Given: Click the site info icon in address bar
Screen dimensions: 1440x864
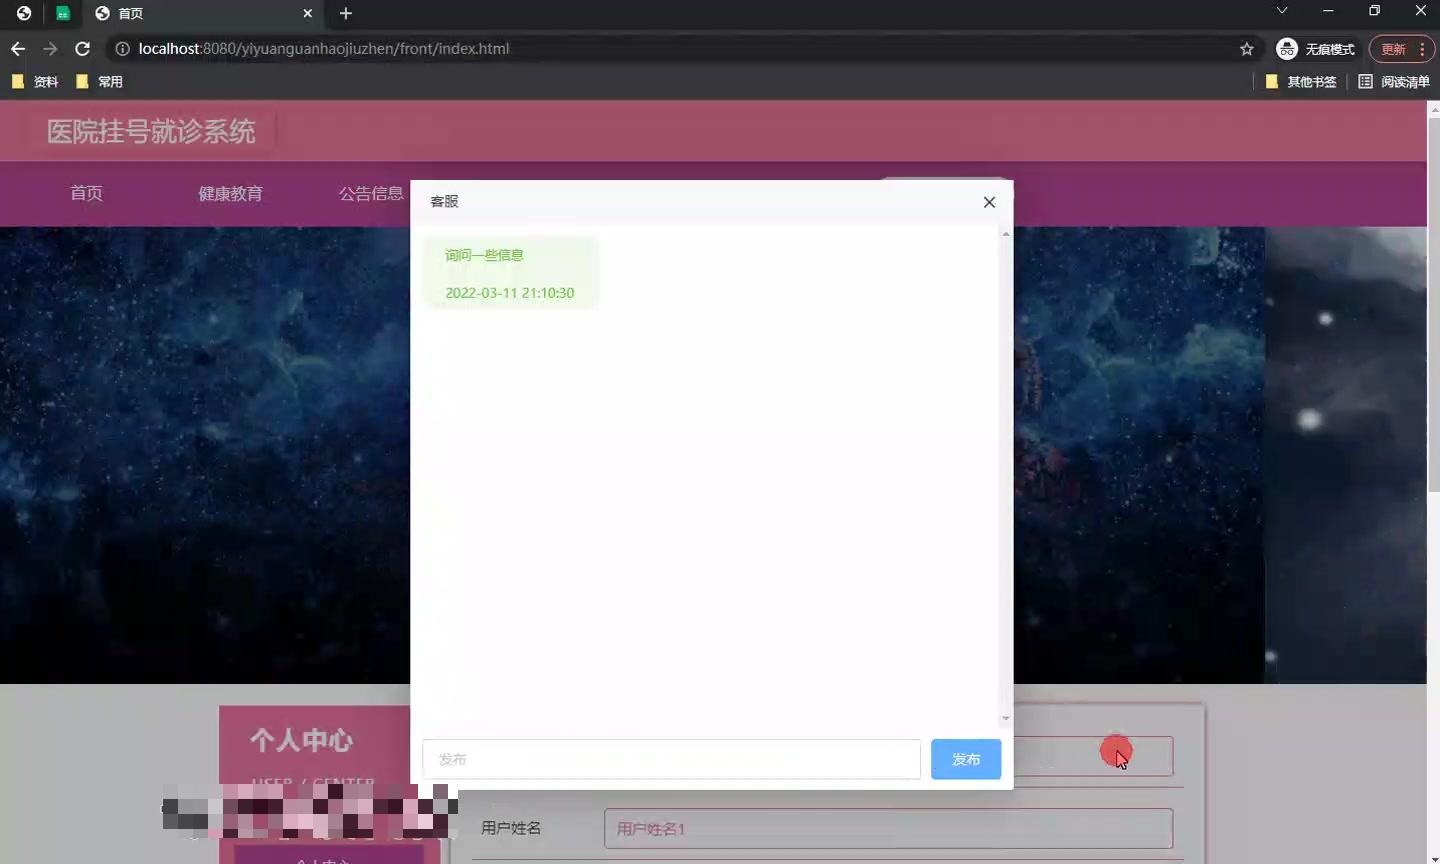Looking at the screenshot, I should (x=121, y=48).
